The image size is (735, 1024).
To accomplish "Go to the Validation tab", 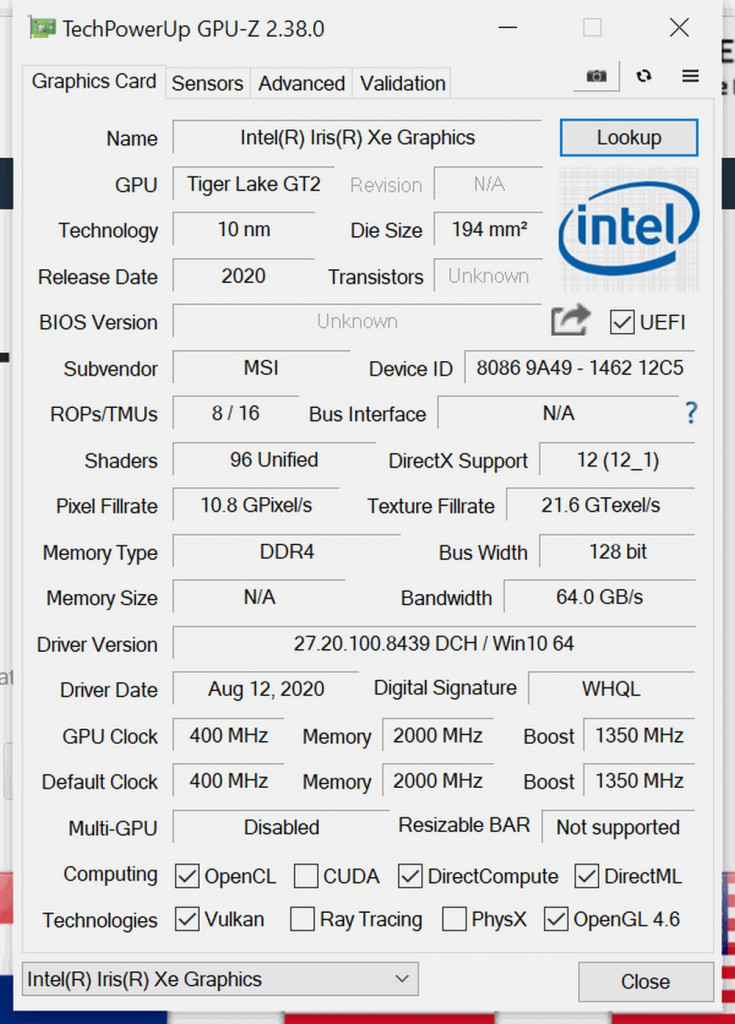I will click(402, 84).
